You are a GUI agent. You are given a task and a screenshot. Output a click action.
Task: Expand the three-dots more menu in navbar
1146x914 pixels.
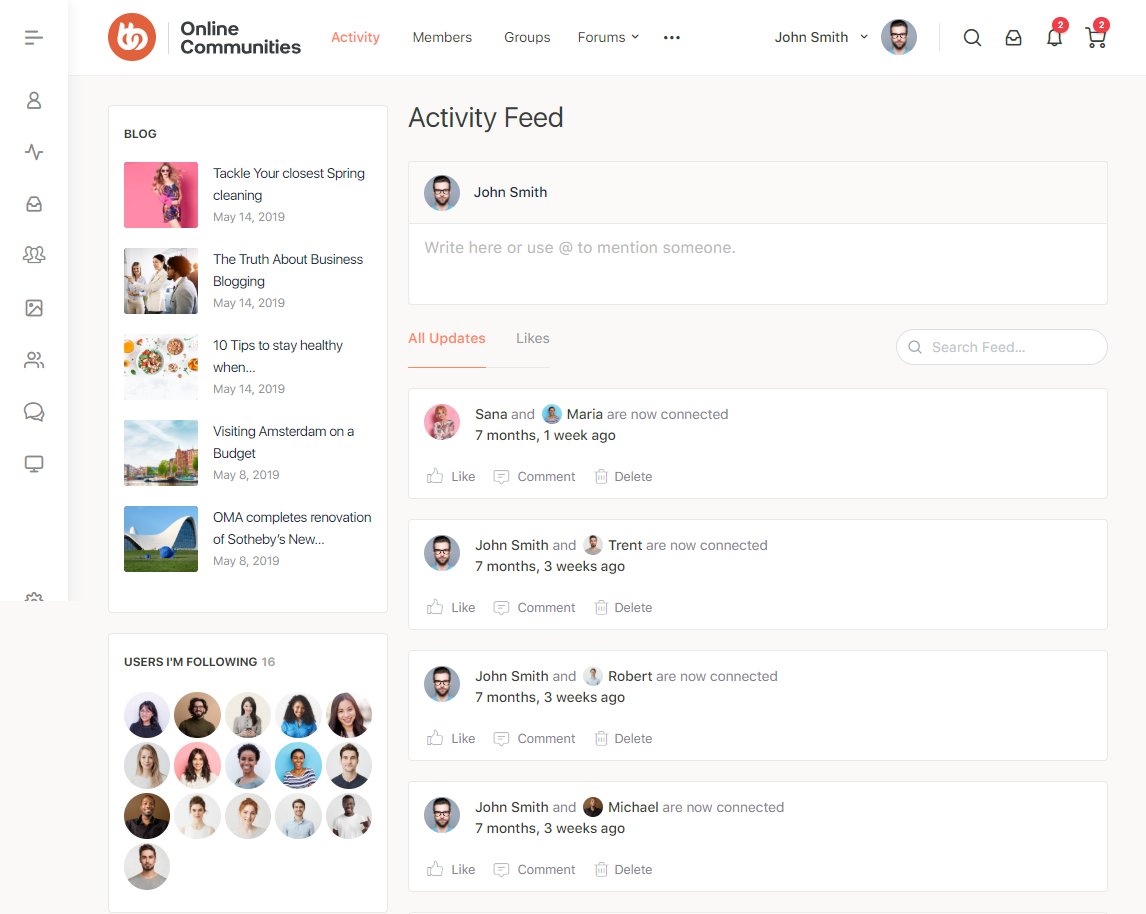(x=672, y=38)
